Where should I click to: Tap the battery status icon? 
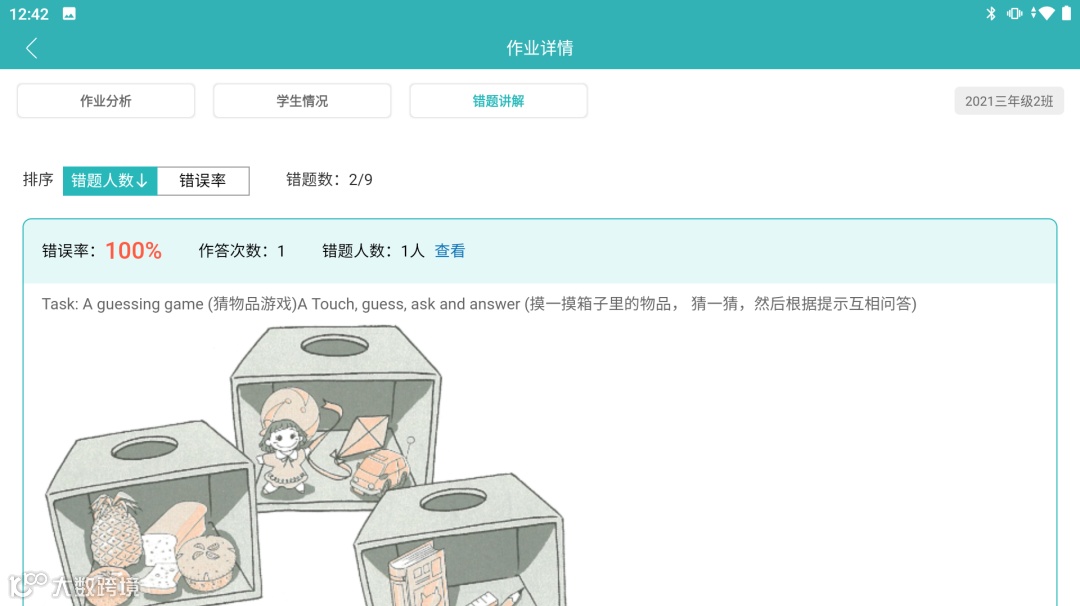point(1066,14)
